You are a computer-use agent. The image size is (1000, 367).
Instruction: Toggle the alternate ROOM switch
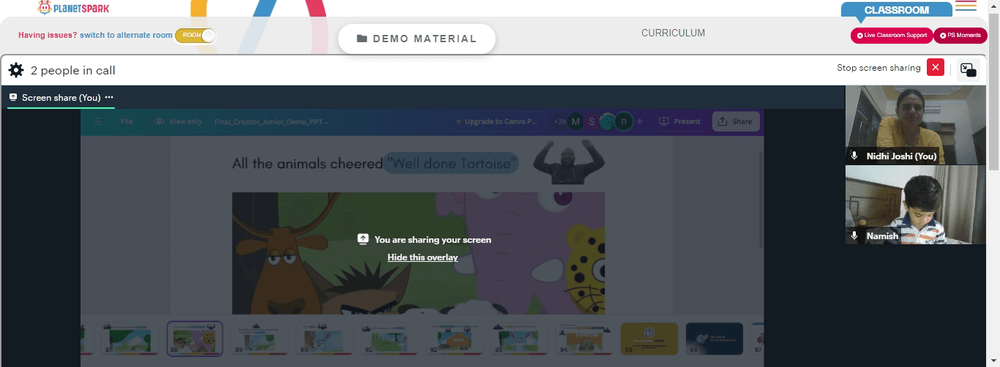point(195,35)
